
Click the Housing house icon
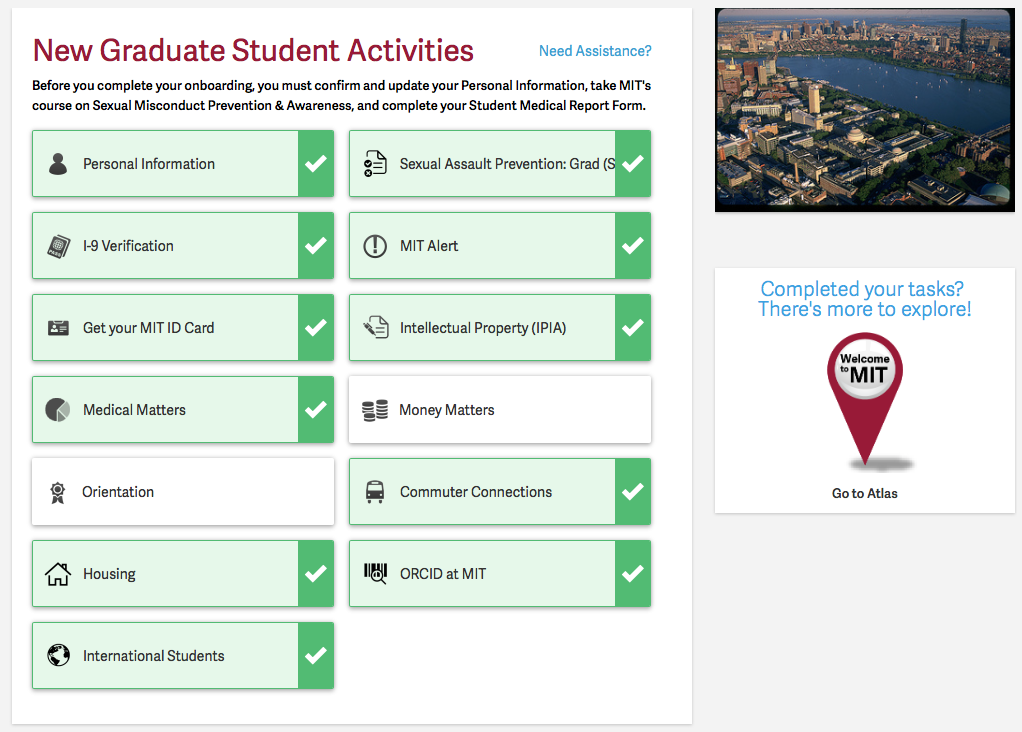(x=58, y=574)
